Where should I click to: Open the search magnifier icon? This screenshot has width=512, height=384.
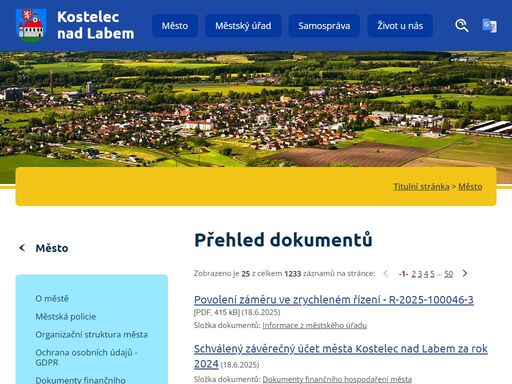462,26
